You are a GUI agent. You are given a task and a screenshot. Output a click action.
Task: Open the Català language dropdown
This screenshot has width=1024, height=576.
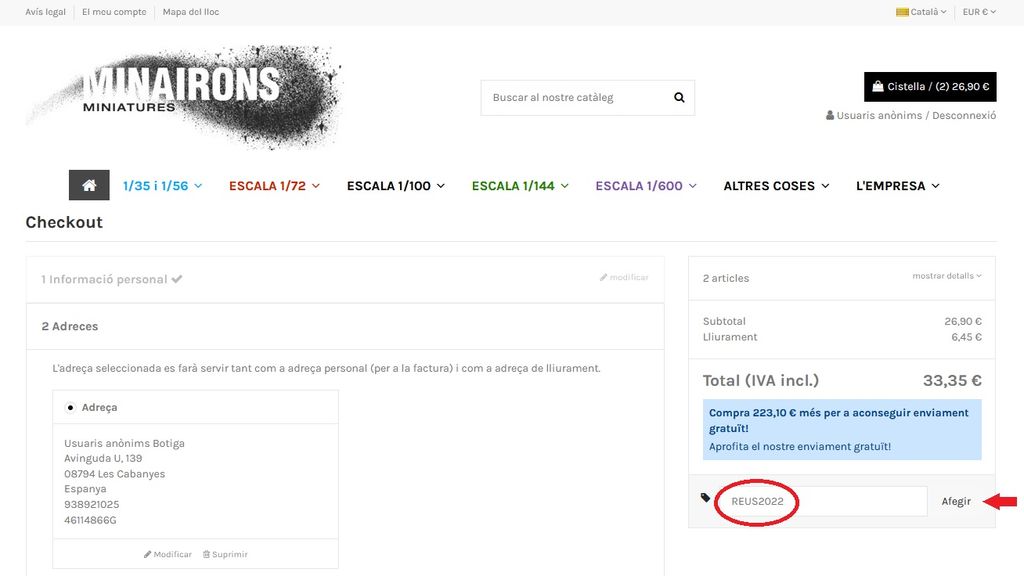[921, 12]
